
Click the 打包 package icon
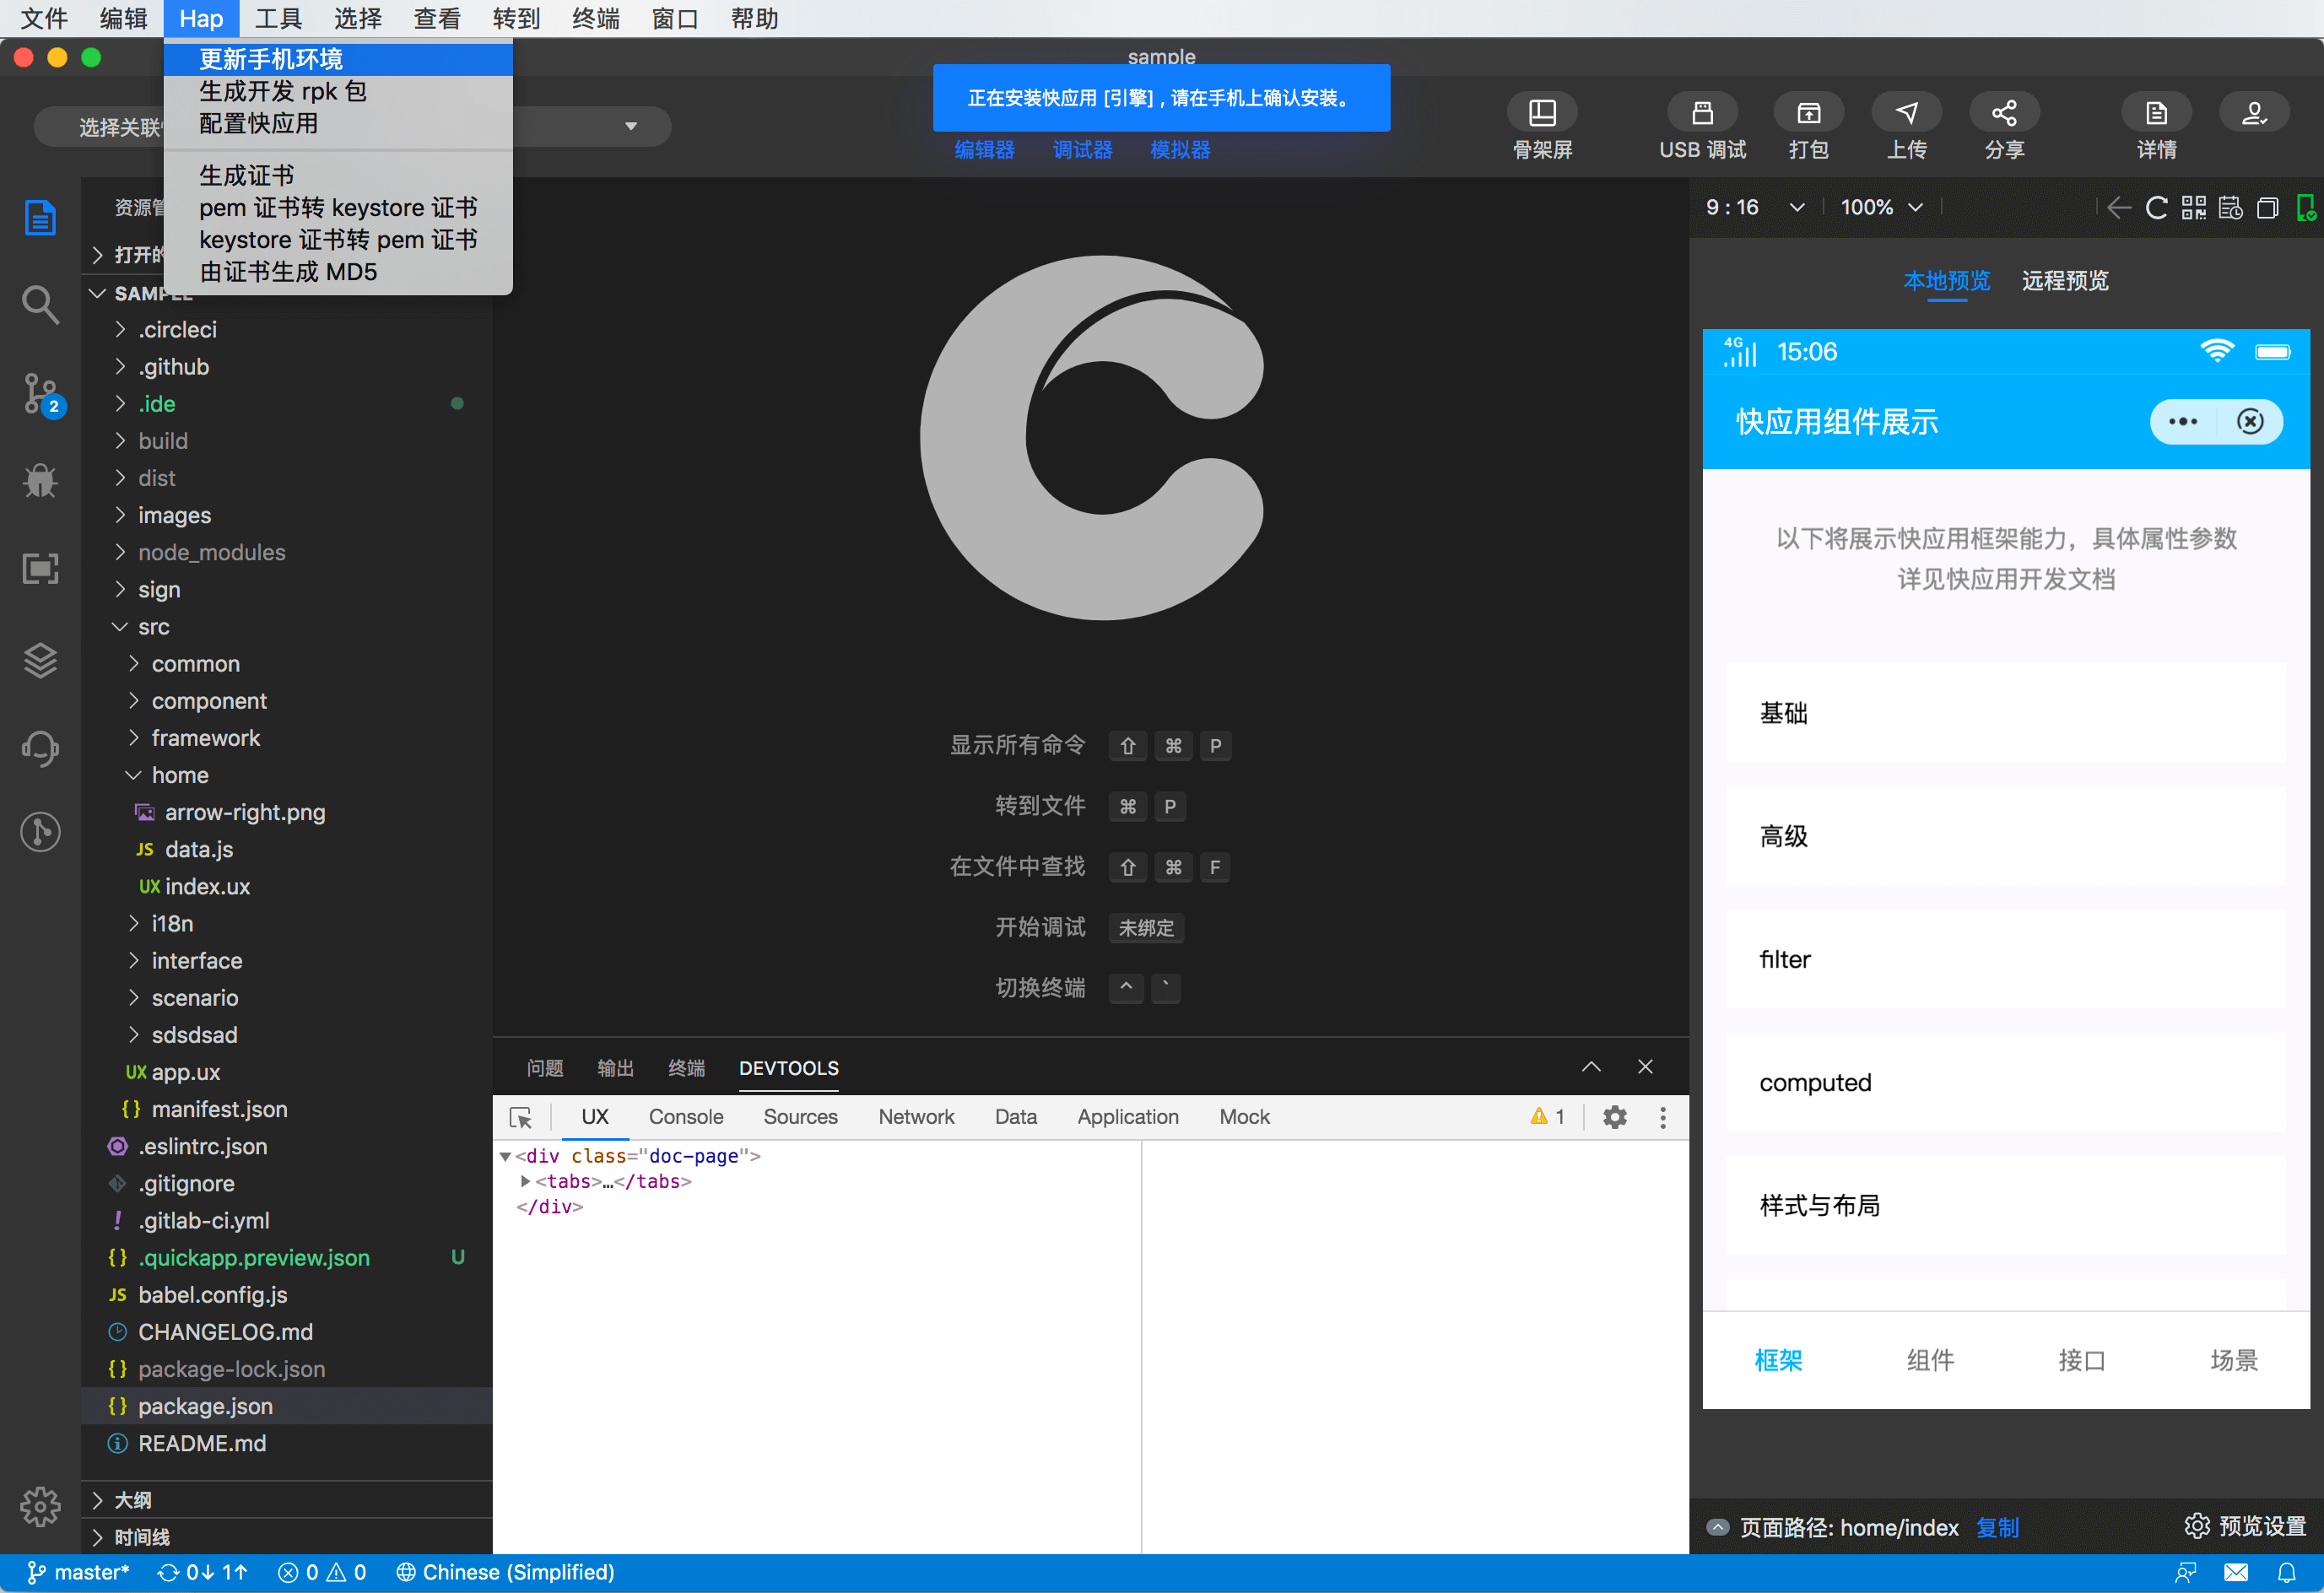click(1808, 113)
